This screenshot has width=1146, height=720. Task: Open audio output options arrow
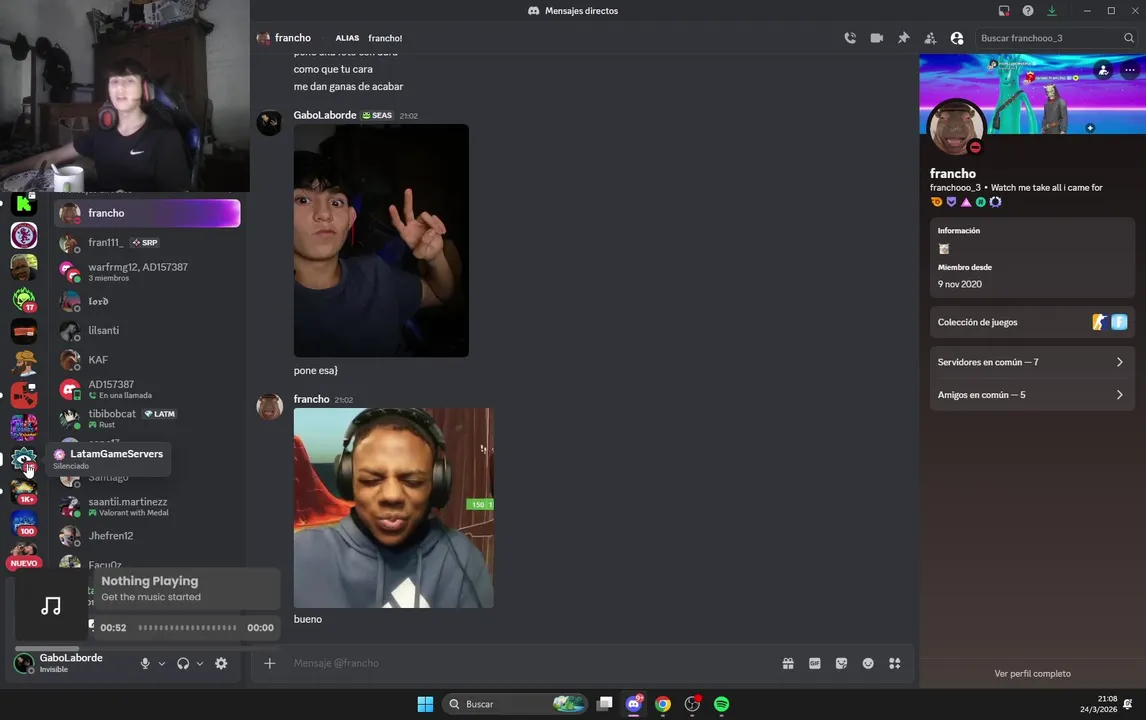200,664
